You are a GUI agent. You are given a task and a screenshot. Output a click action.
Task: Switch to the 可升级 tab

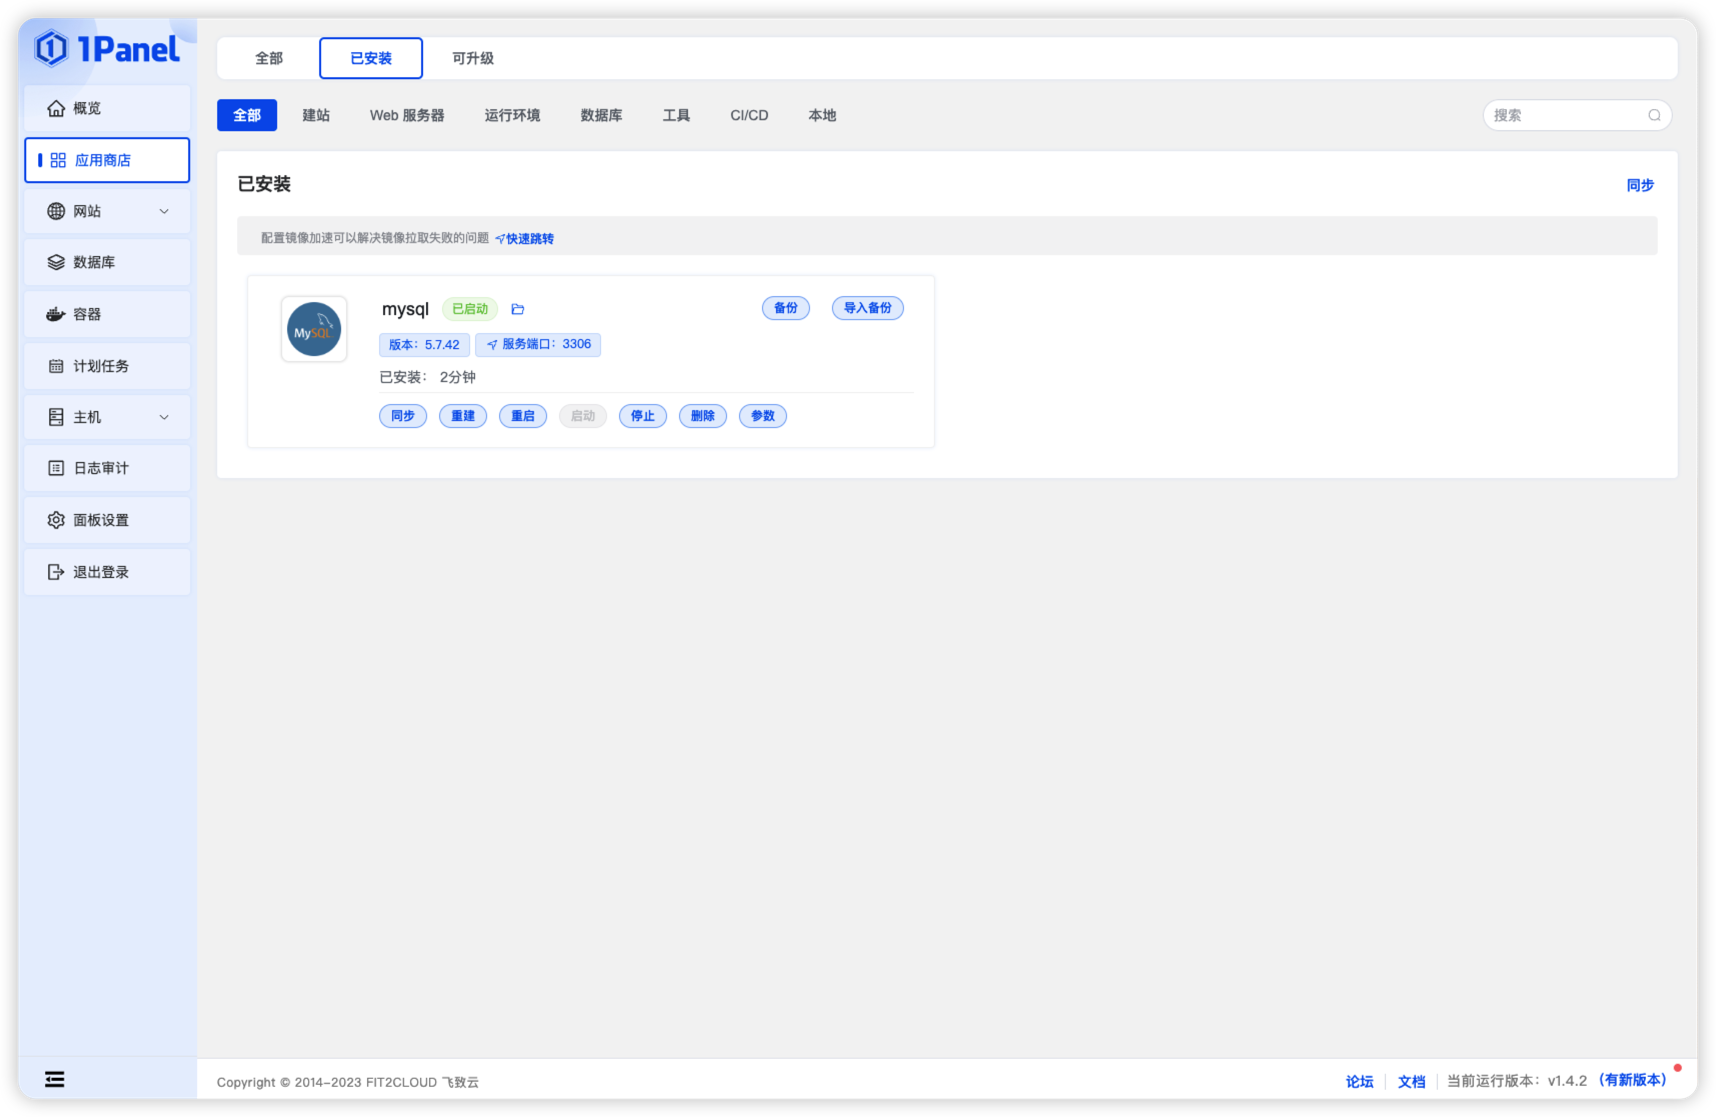click(x=473, y=58)
